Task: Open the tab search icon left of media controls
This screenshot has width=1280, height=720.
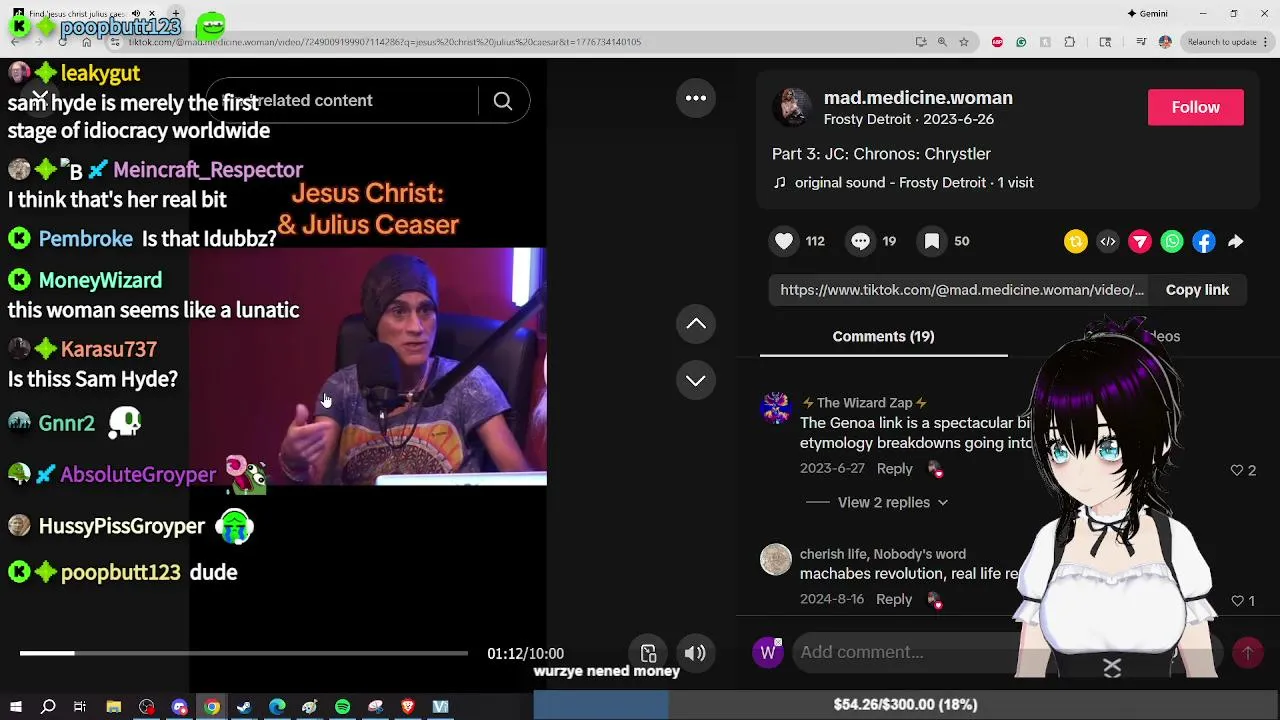Action: (x=1105, y=42)
